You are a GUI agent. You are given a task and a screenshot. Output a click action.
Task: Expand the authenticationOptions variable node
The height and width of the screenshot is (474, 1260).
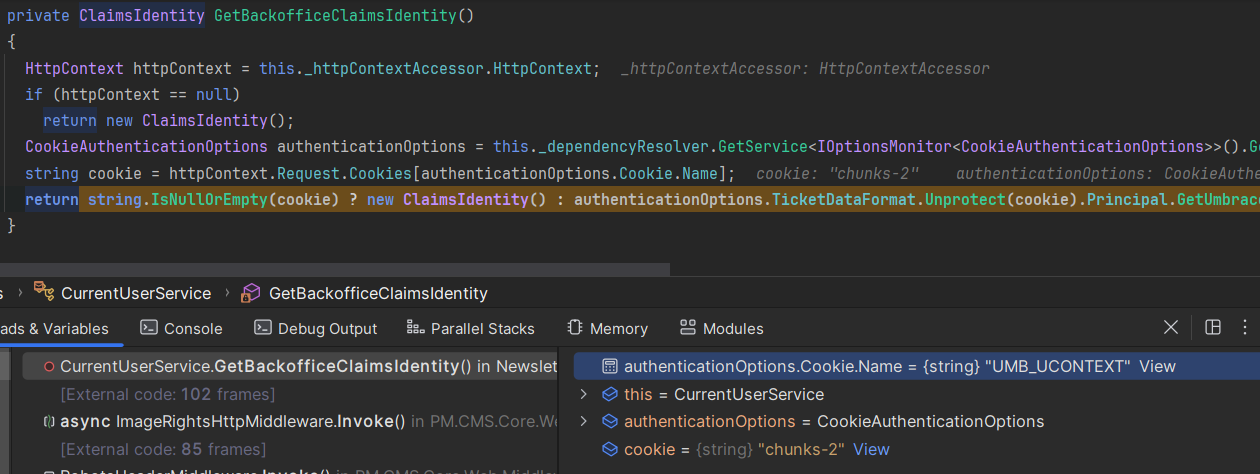tap(585, 422)
